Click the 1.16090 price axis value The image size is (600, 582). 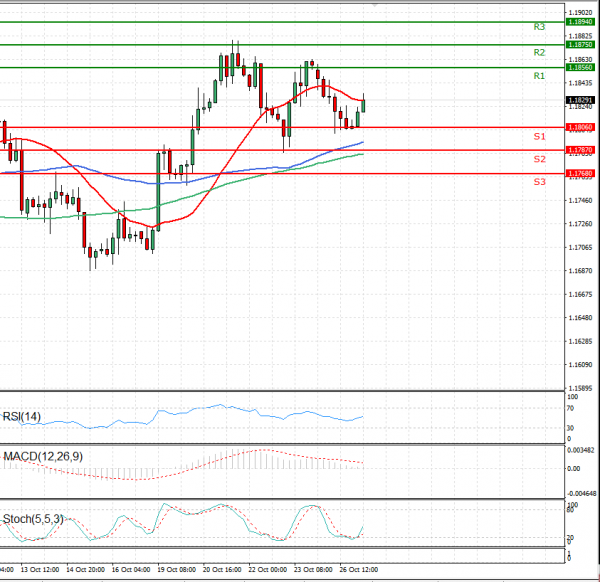pos(580,365)
